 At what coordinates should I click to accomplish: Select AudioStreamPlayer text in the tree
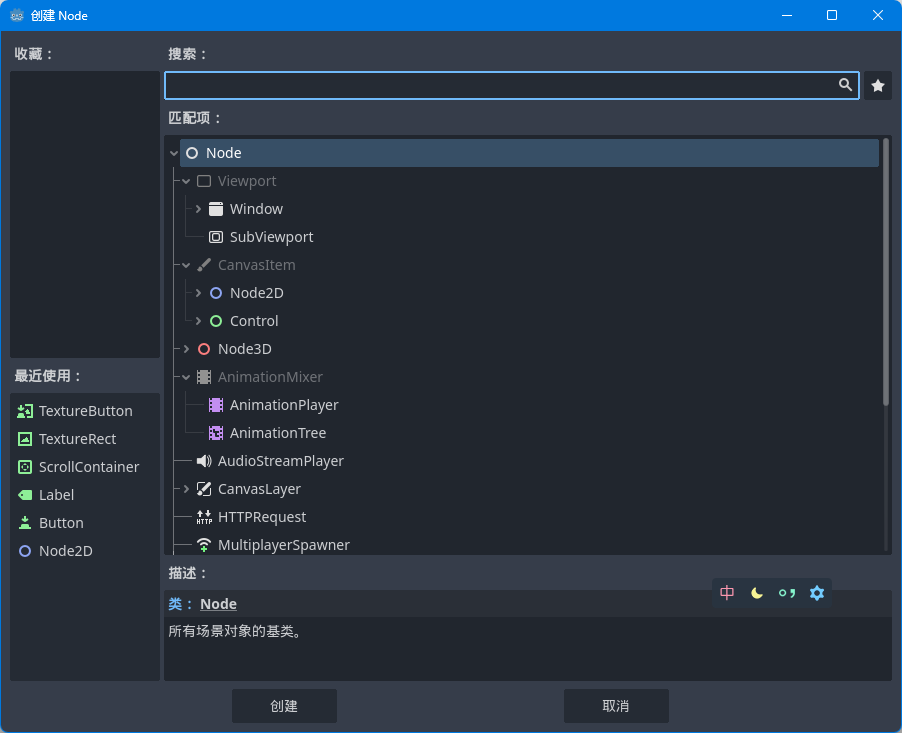(281, 461)
